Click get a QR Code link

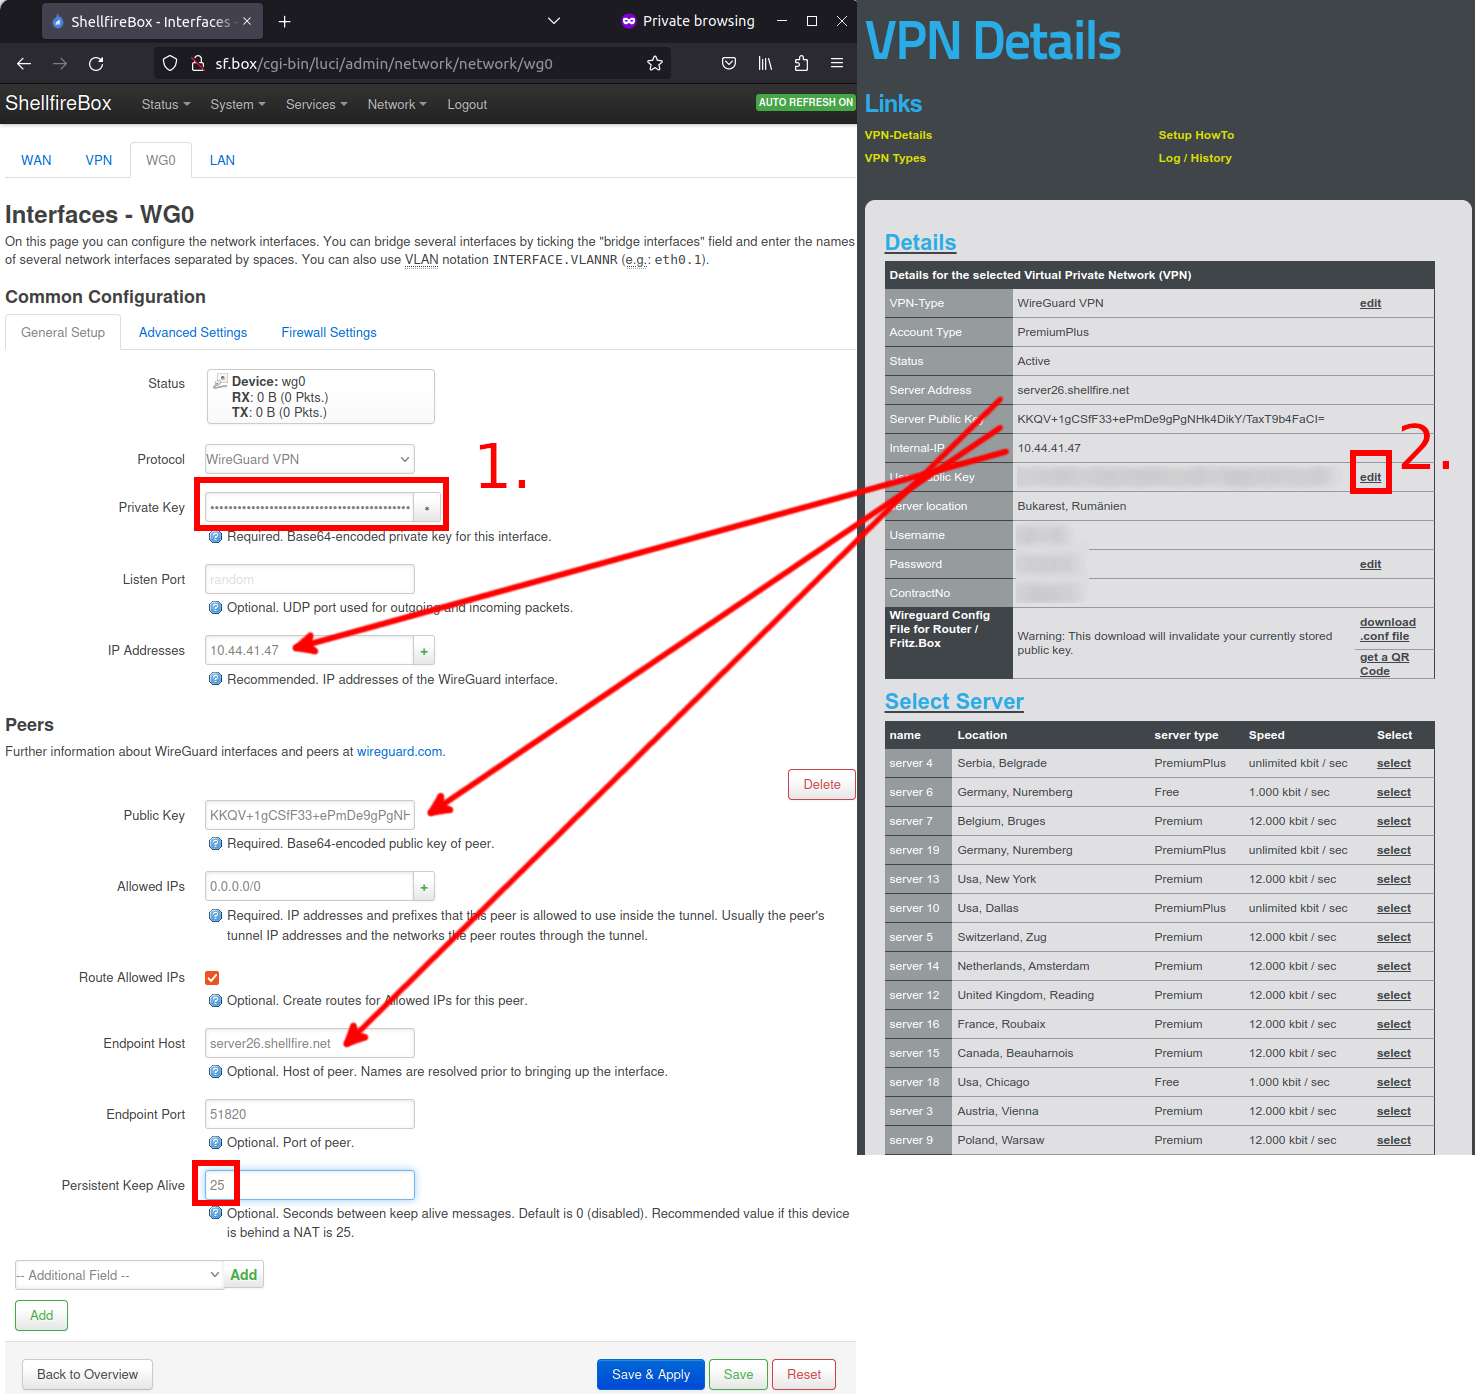pos(1384,664)
